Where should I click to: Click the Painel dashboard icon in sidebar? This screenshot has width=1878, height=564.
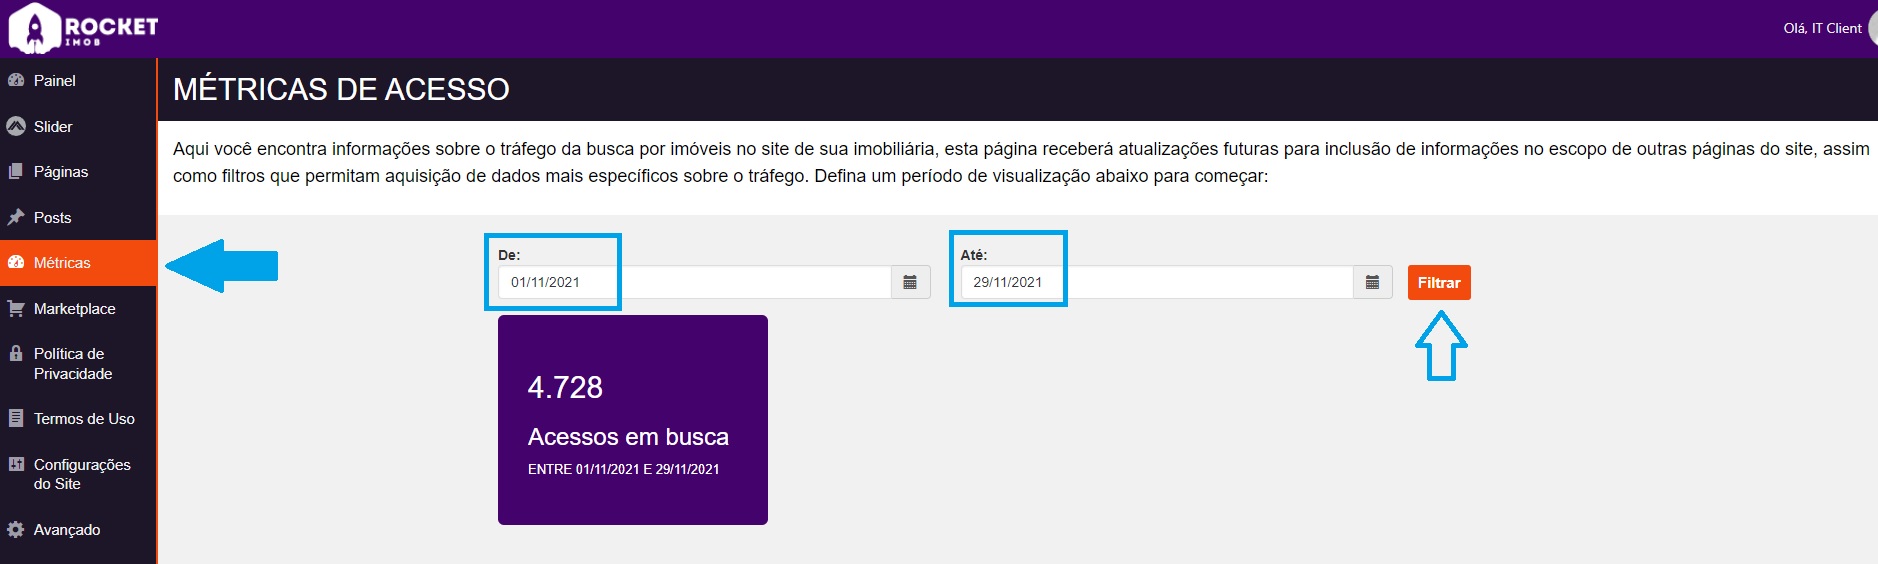click(x=16, y=80)
